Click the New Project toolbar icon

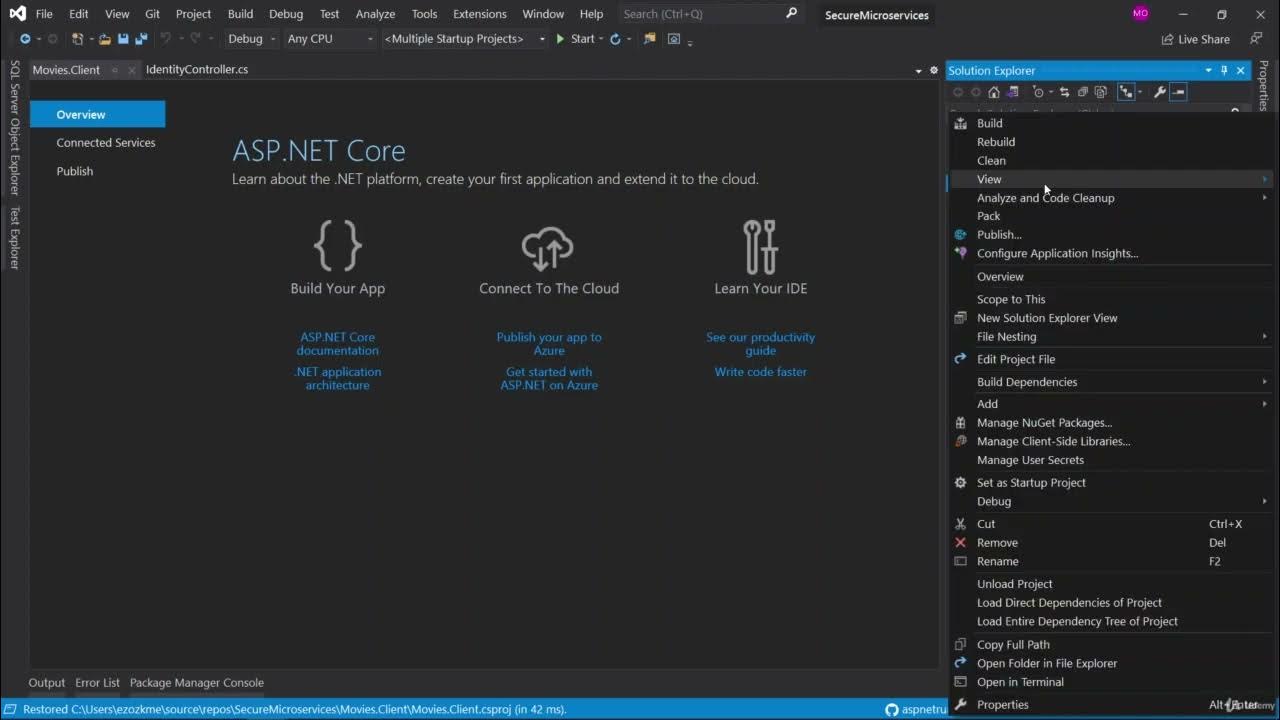78,39
